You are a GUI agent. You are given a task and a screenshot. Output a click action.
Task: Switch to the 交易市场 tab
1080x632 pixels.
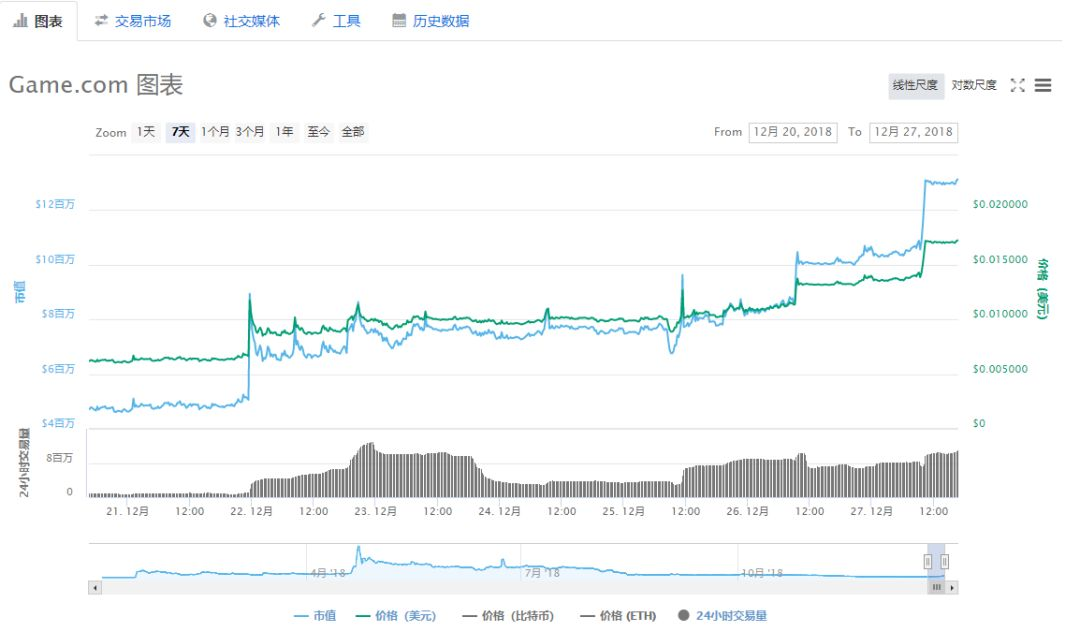click(x=132, y=21)
